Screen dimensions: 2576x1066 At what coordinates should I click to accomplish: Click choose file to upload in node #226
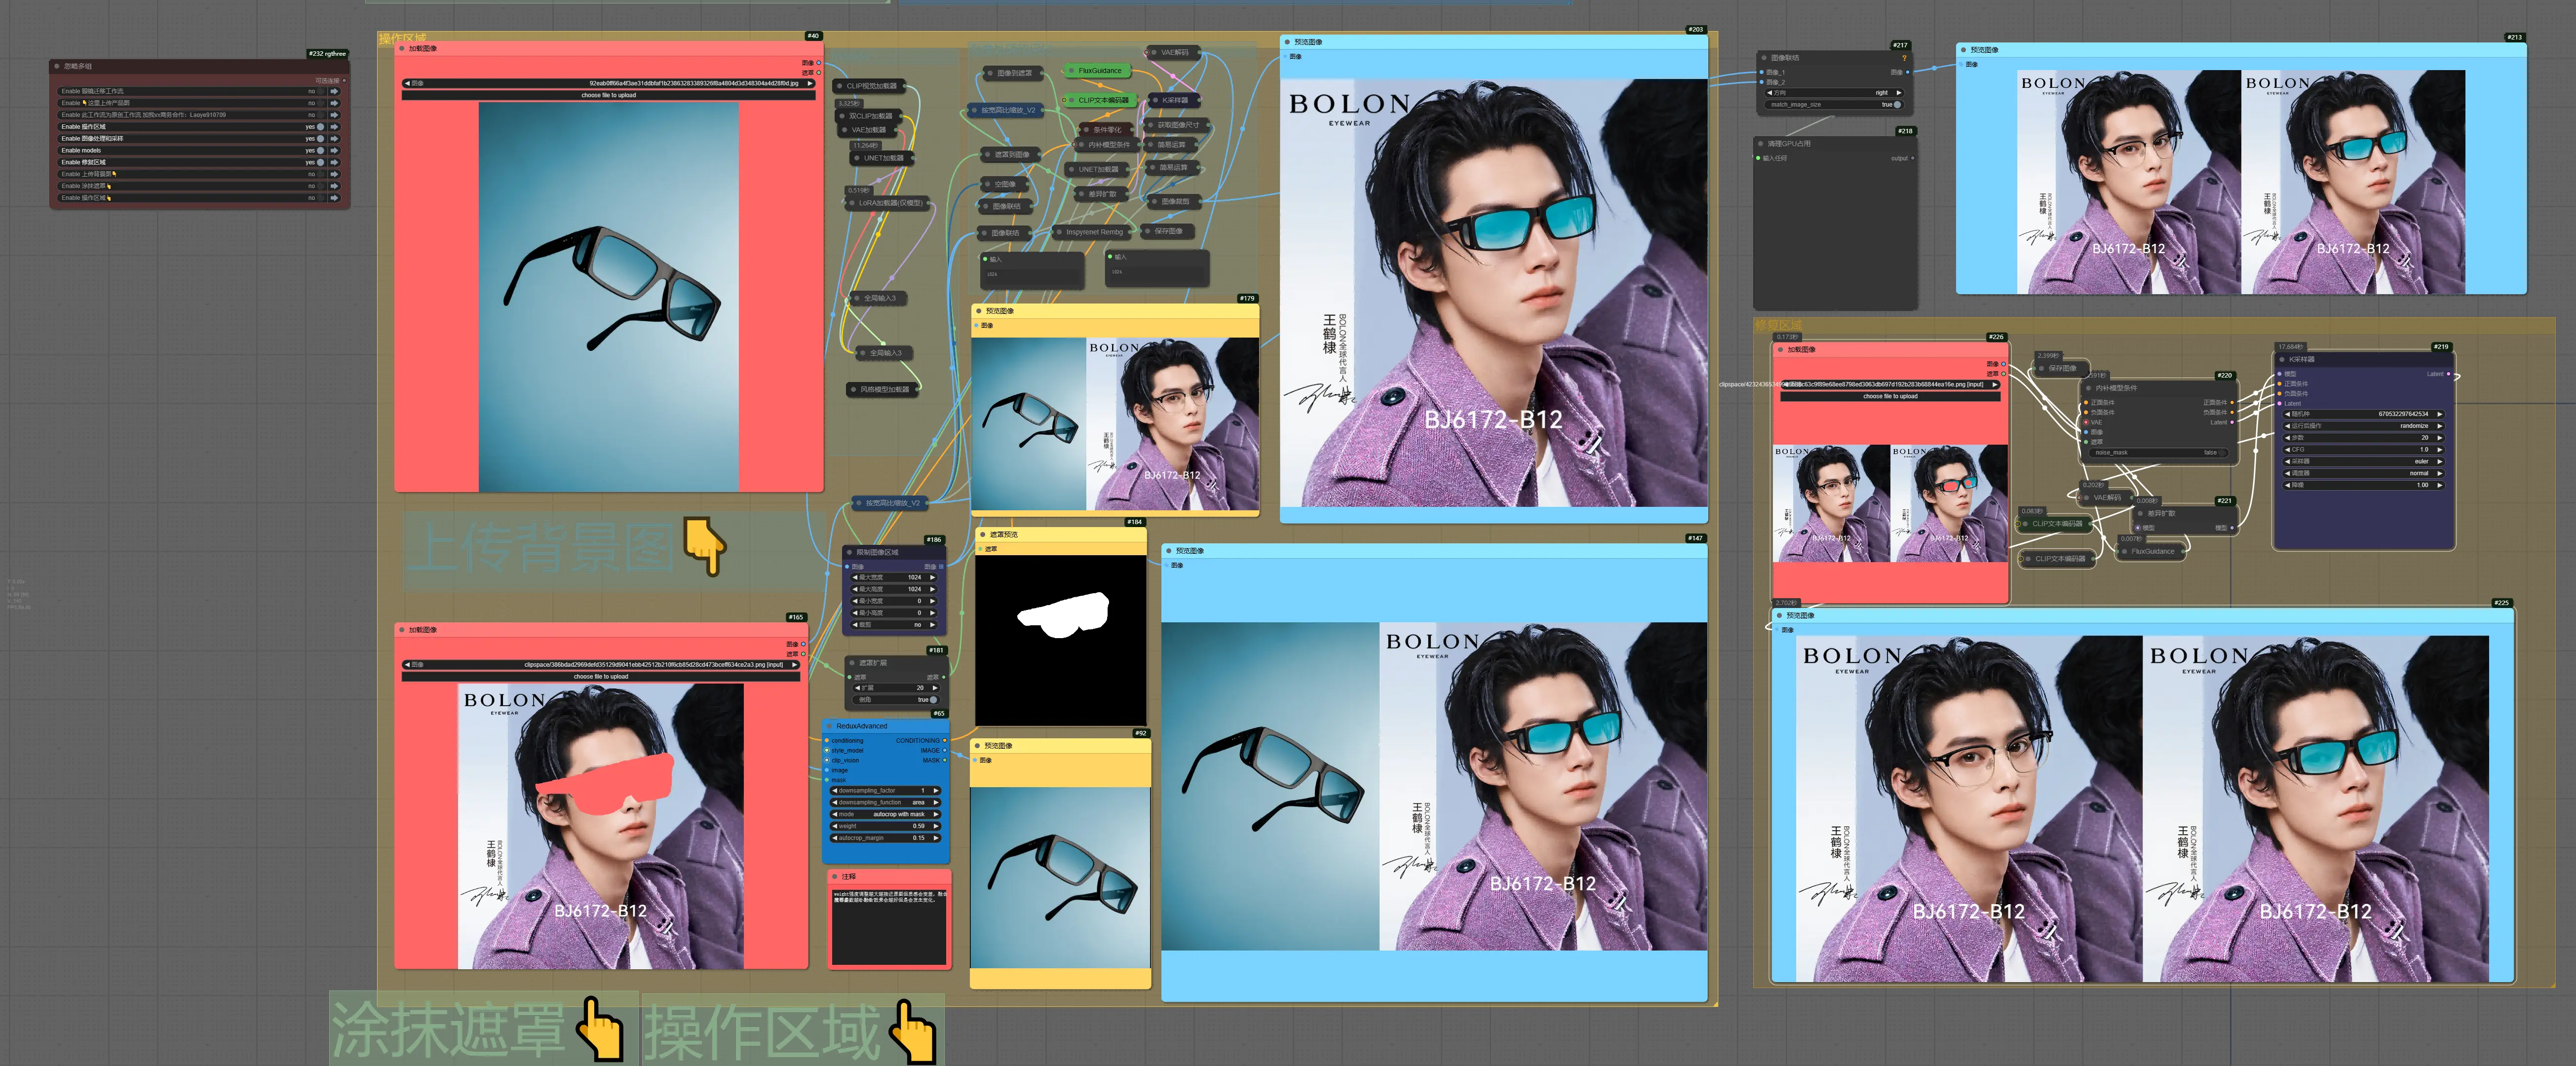[x=1890, y=397]
